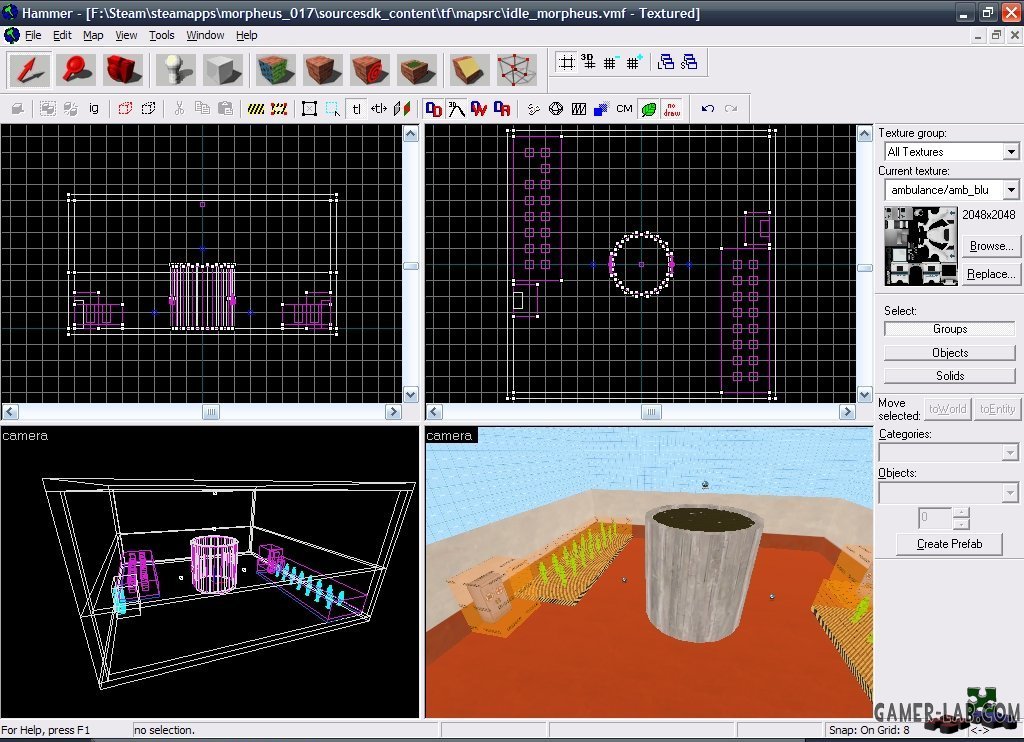Click the top-right viewport vertical scrollbar thumb
The height and width of the screenshot is (742, 1024).
[864, 268]
